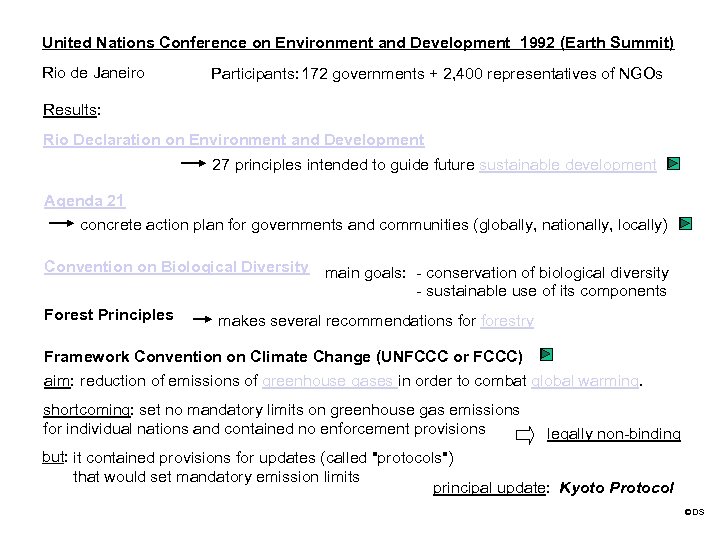Click the bold "Kyoto Protocol" text

tap(617, 488)
